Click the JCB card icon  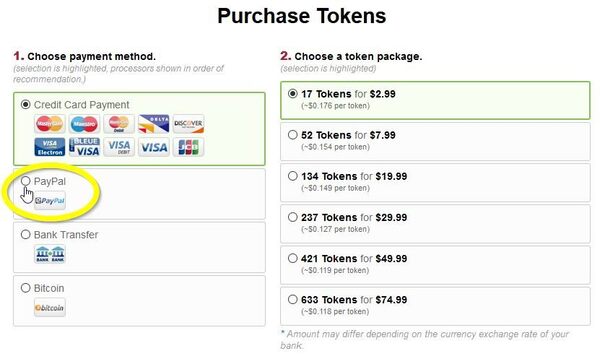click(188, 147)
